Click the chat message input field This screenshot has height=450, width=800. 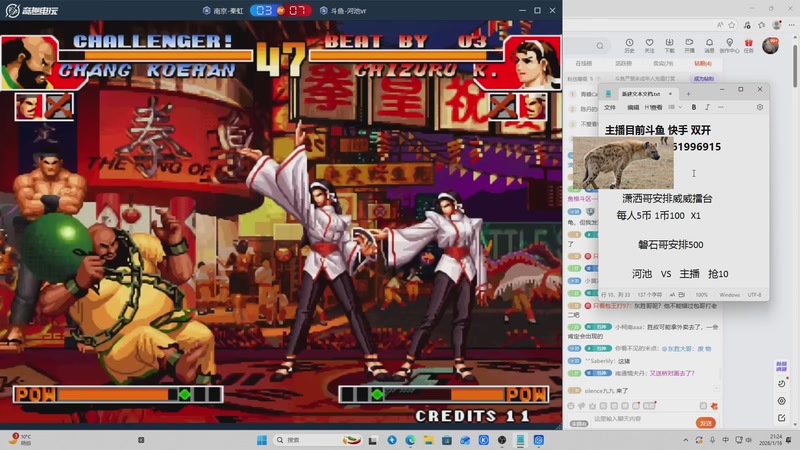coord(643,419)
